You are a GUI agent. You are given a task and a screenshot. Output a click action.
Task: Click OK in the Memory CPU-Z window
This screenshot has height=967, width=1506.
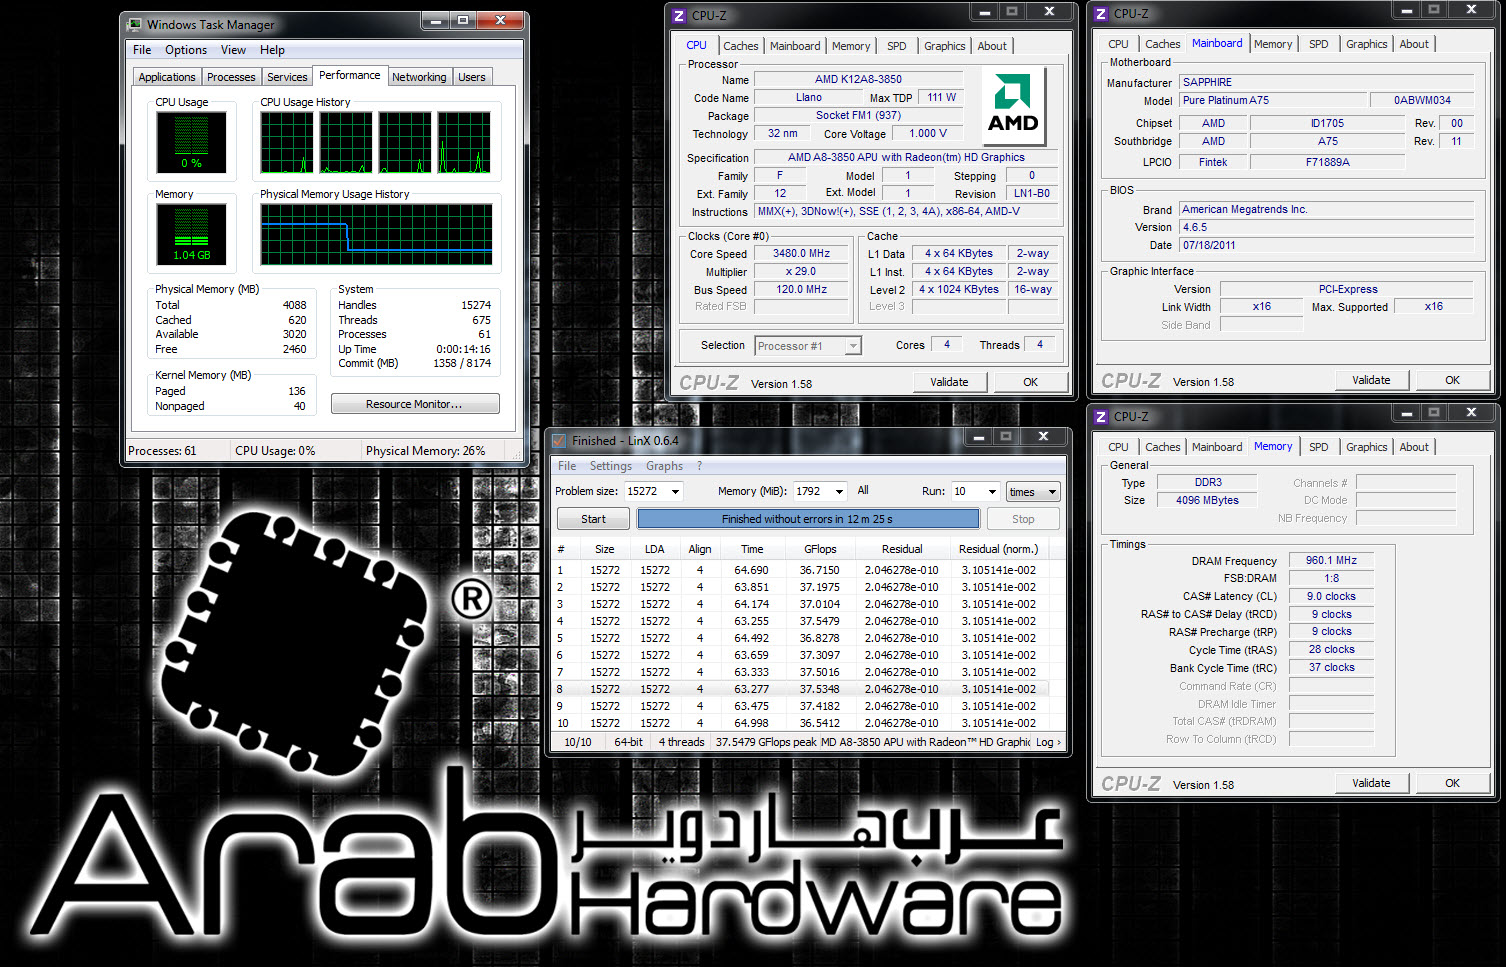coord(1452,783)
